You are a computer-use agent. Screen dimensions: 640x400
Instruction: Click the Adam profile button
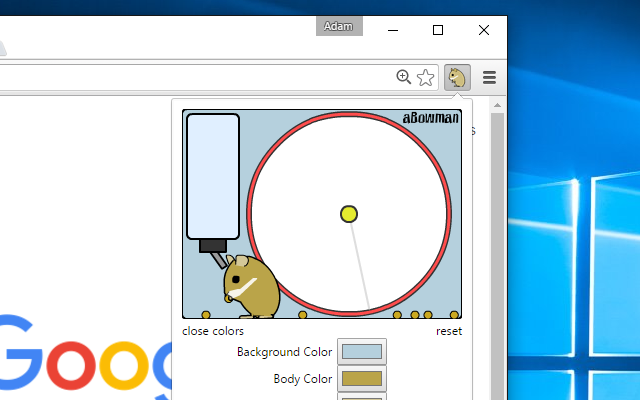(339, 26)
